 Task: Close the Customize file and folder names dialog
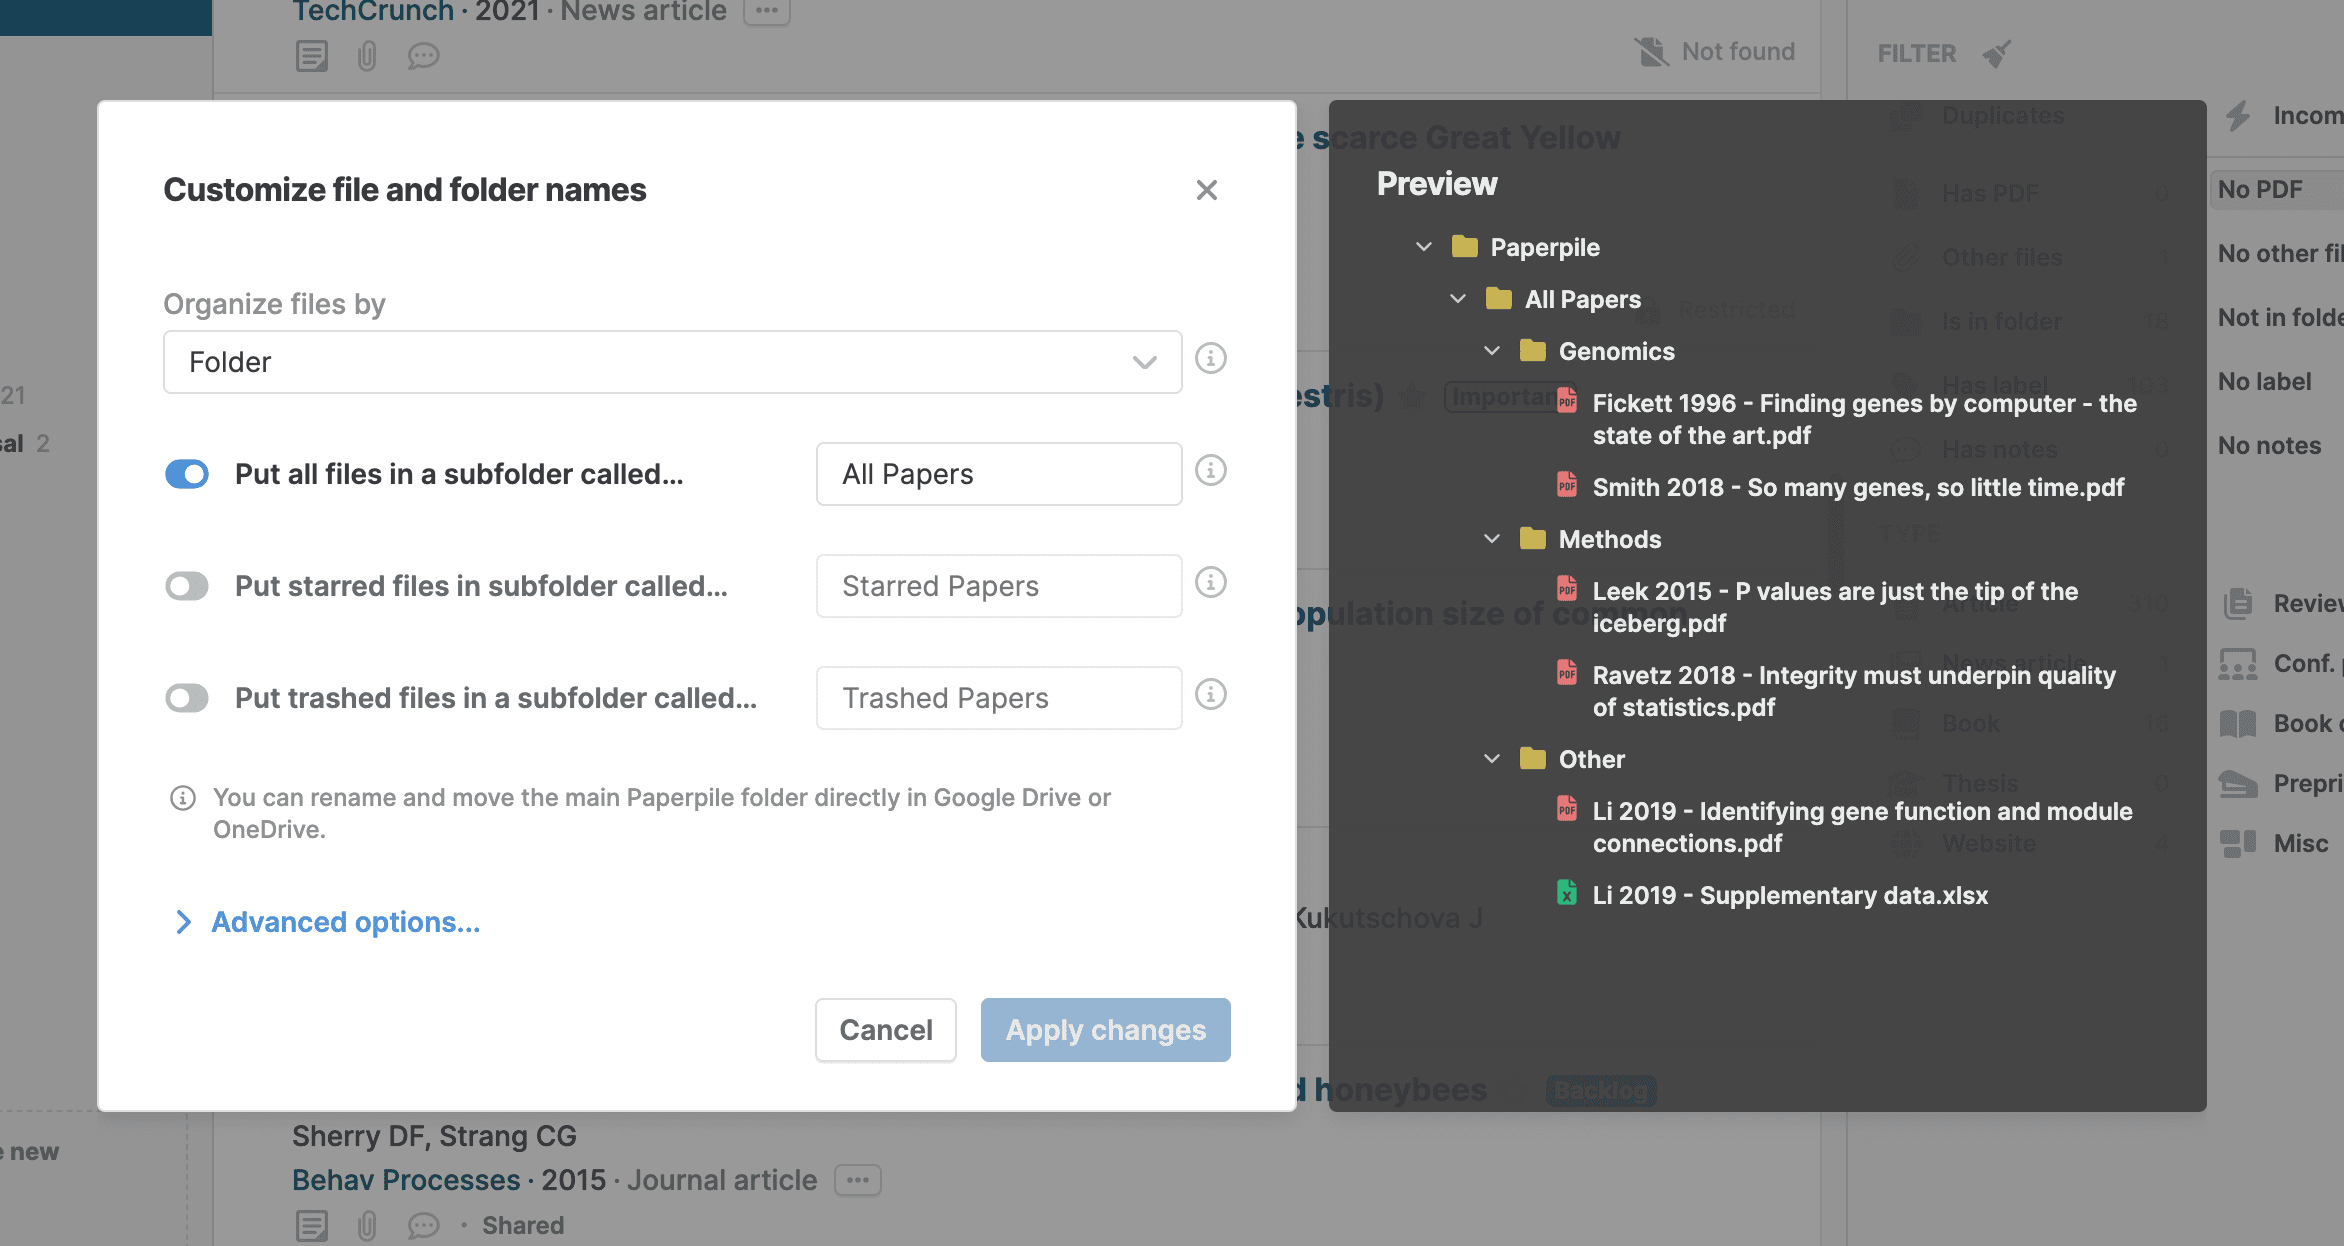pyautogui.click(x=1206, y=190)
